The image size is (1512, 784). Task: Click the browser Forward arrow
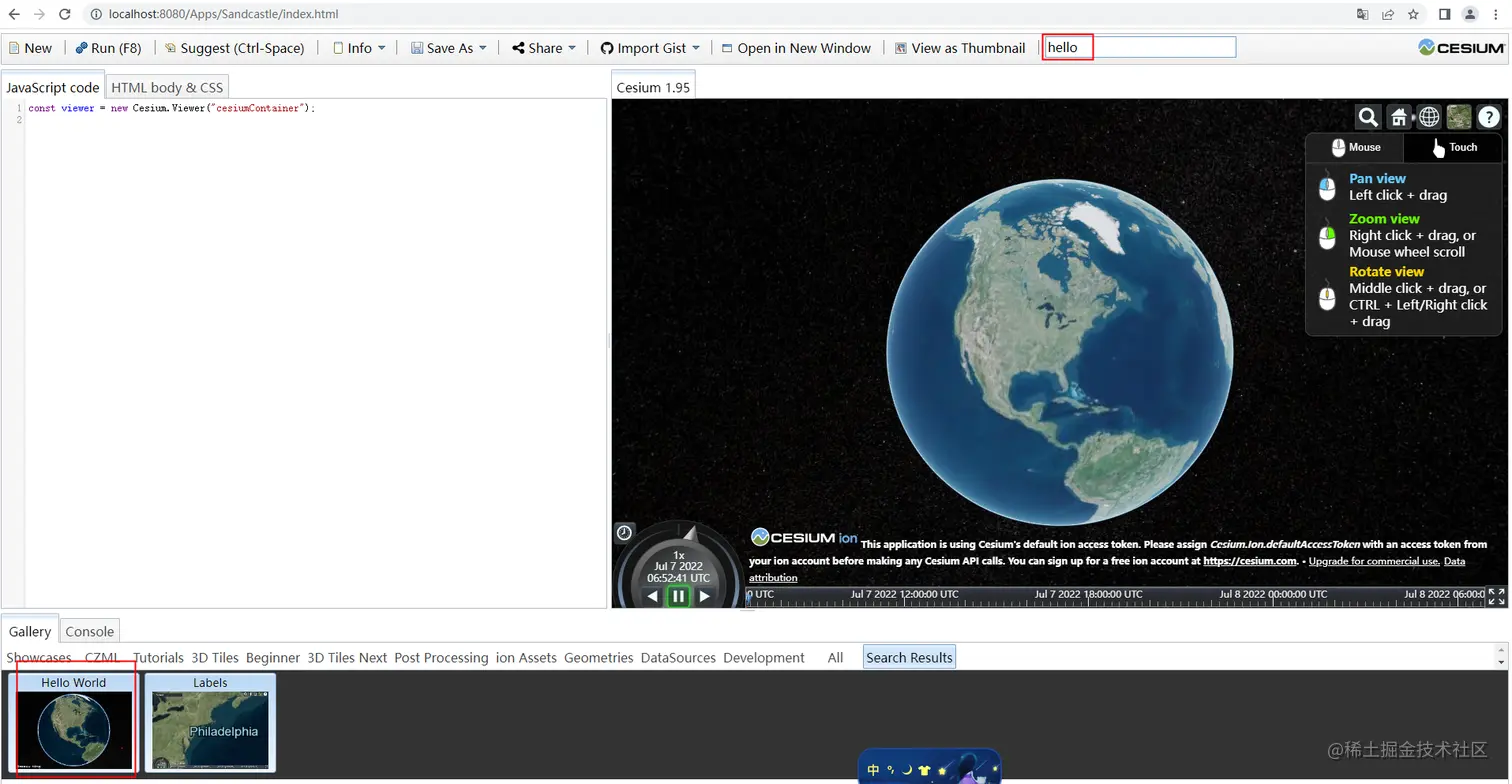pos(39,14)
